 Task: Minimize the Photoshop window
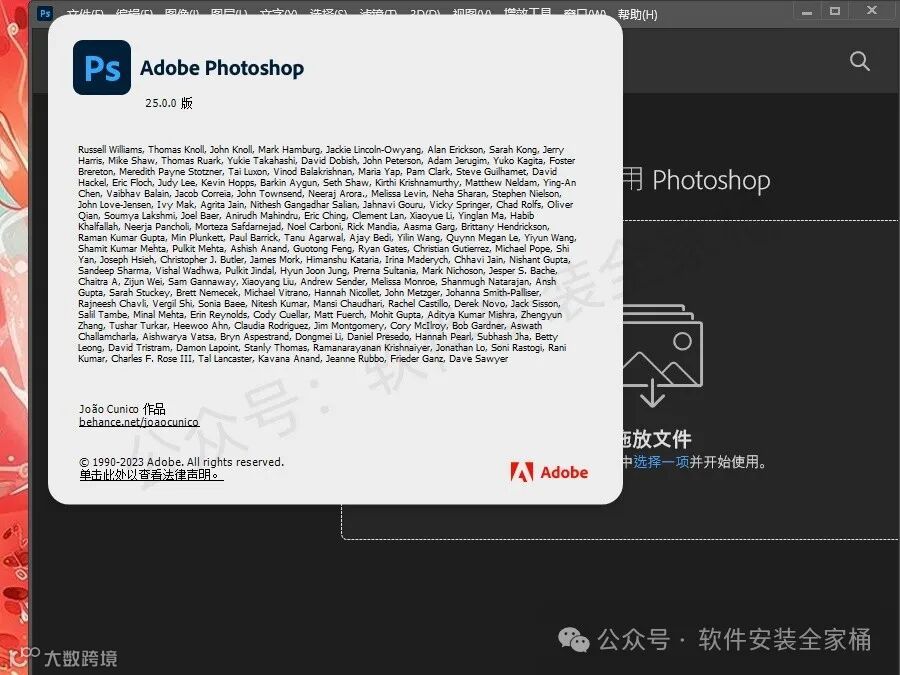tap(806, 11)
